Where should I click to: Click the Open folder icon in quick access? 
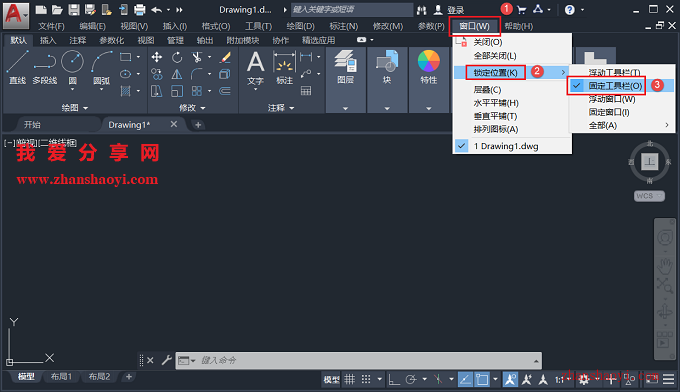pyautogui.click(x=57, y=10)
